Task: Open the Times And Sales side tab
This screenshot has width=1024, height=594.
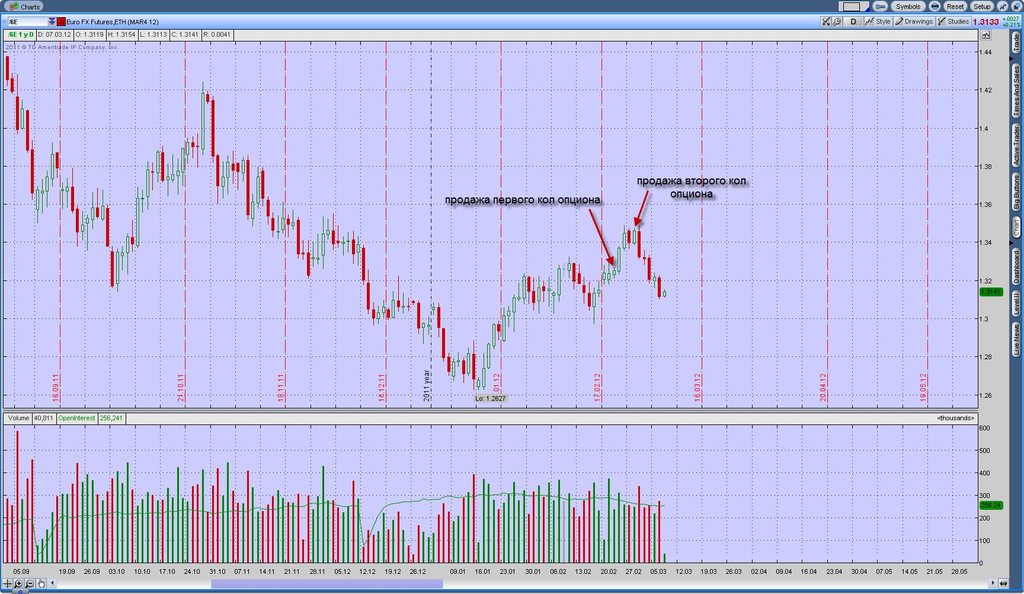Action: (x=1016, y=91)
